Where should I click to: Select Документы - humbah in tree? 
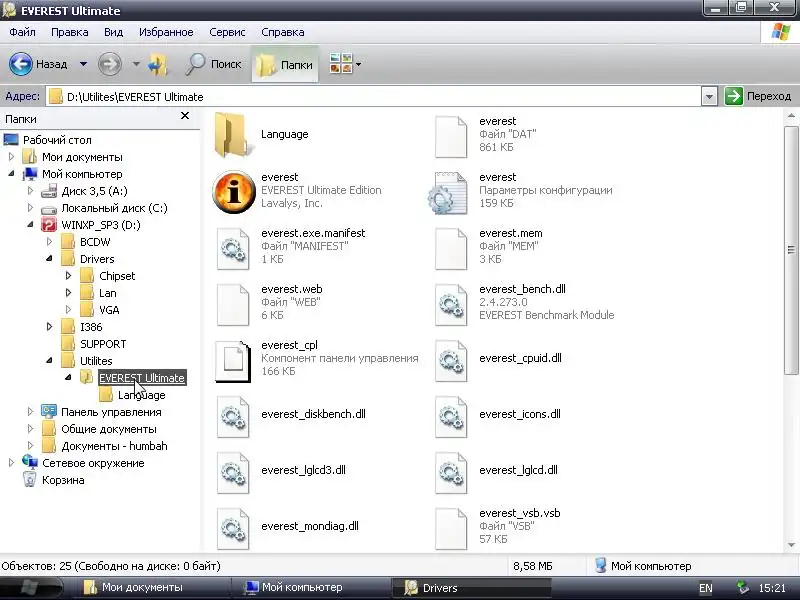click(x=114, y=446)
